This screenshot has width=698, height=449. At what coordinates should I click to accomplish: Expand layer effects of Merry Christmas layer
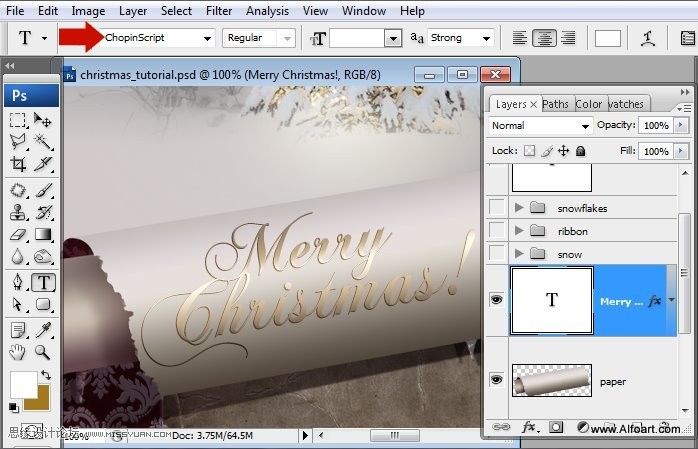[671, 300]
